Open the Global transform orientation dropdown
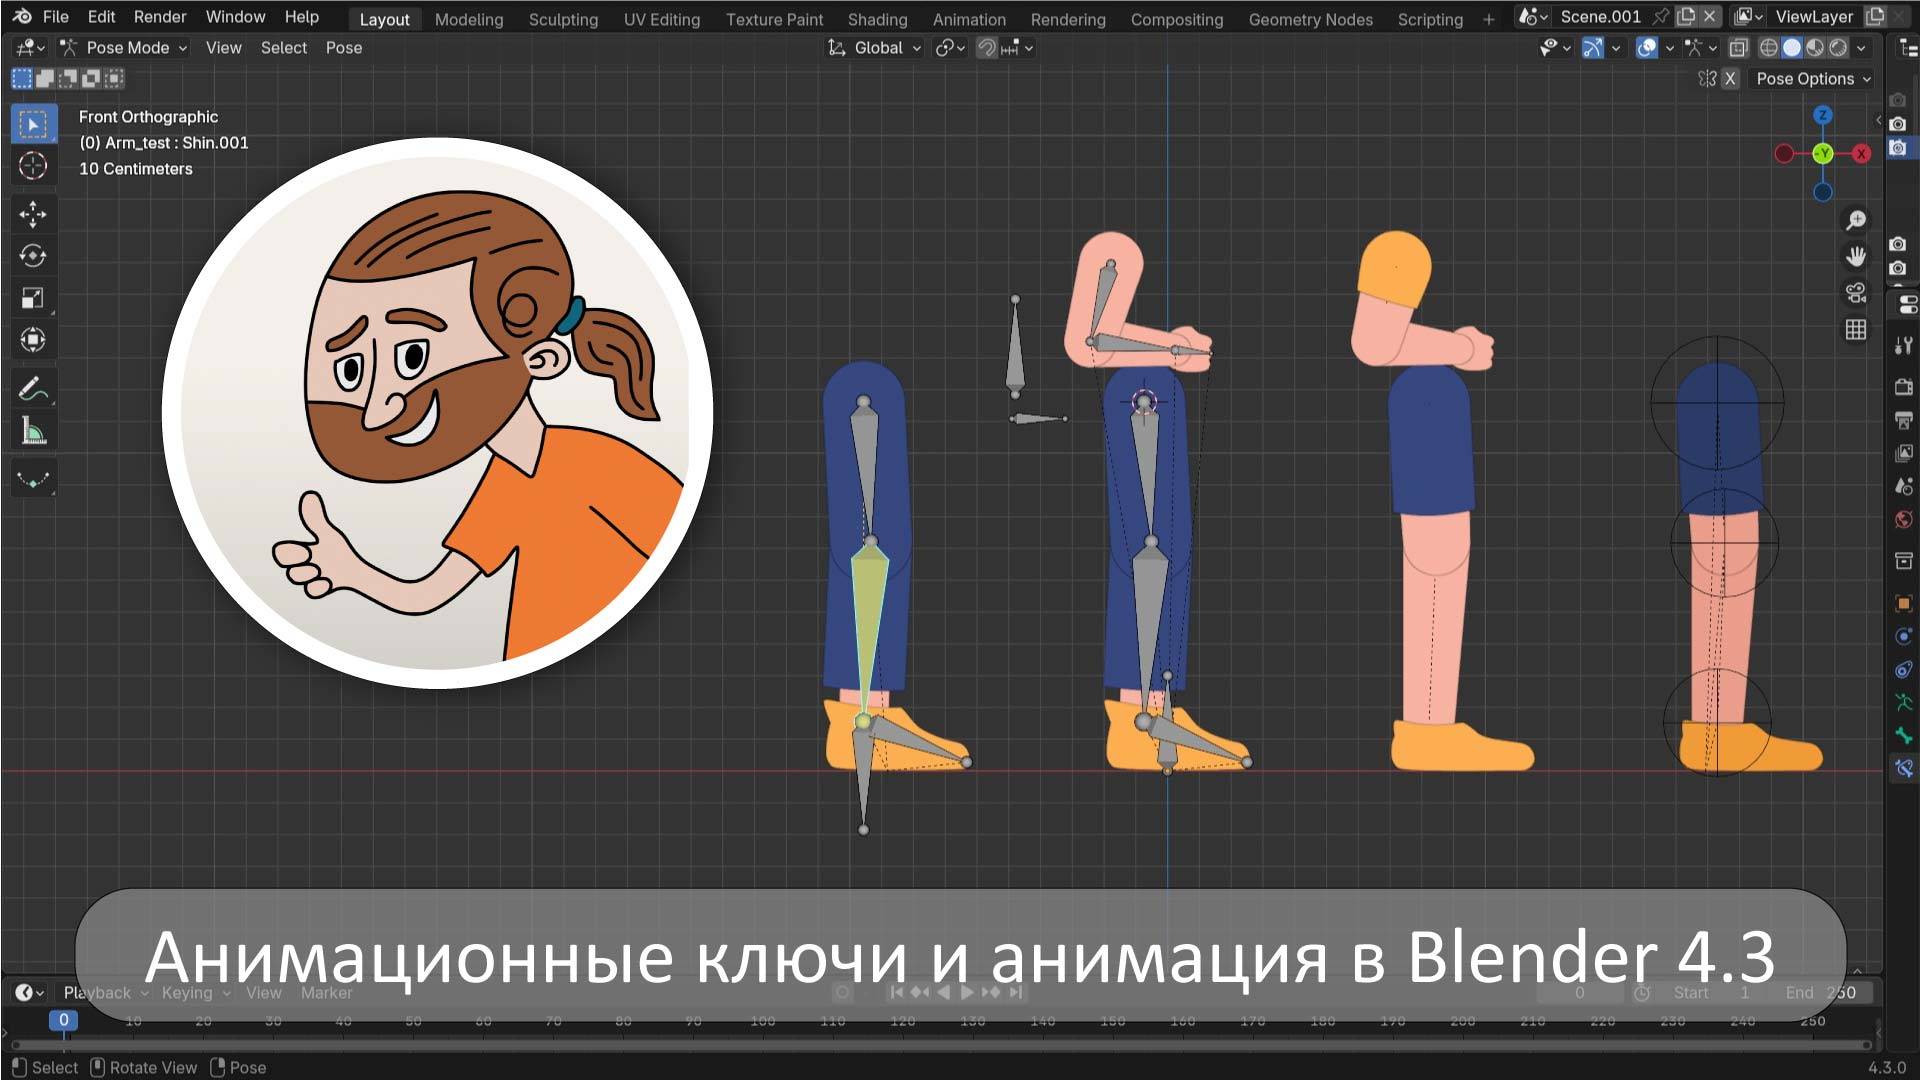 pyautogui.click(x=876, y=47)
